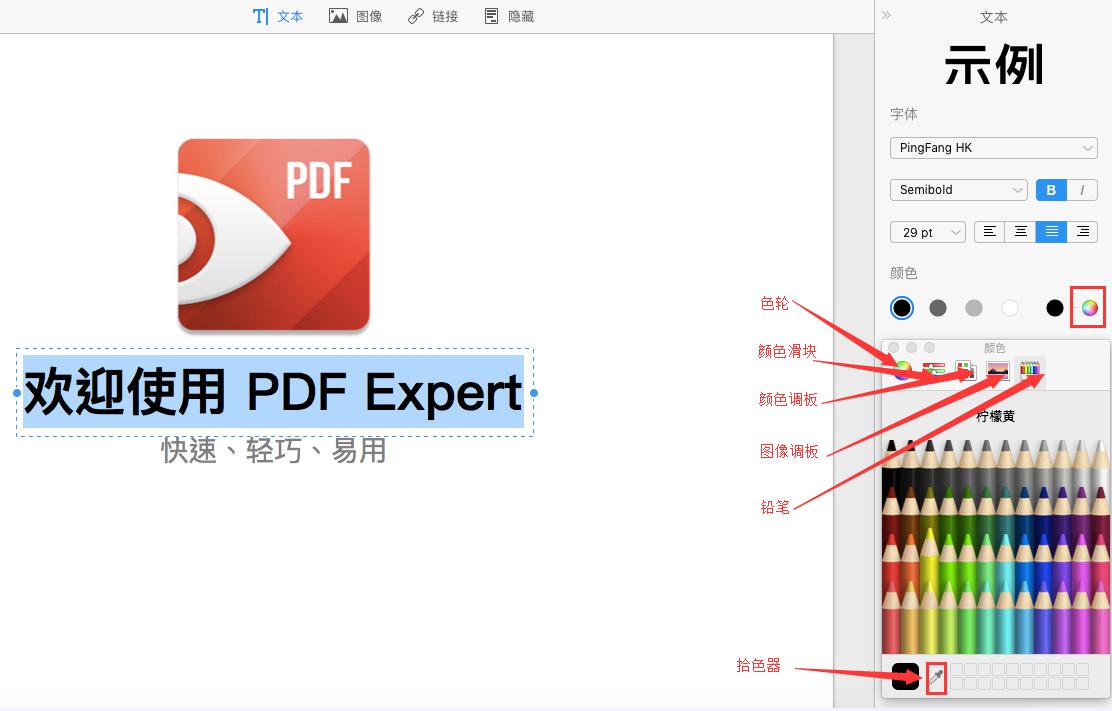Open the 29 pt font size dropdown
The height and width of the screenshot is (711, 1112).
[928, 233]
